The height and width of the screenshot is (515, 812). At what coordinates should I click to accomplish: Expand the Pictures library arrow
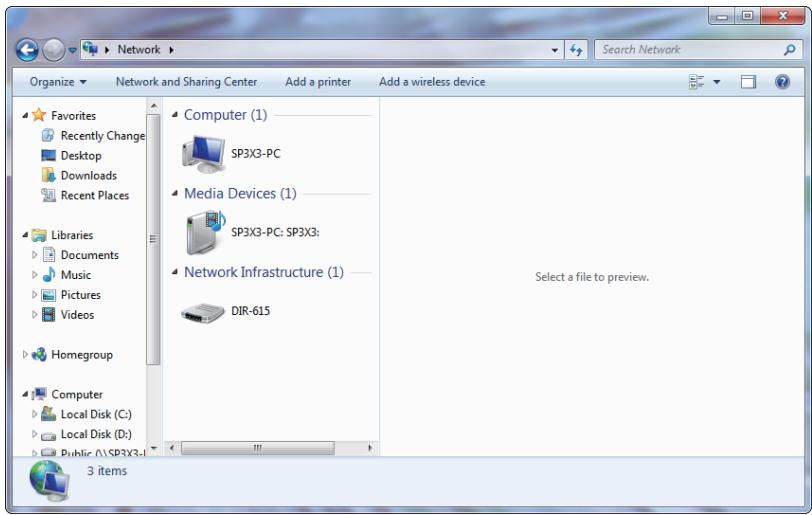35,295
